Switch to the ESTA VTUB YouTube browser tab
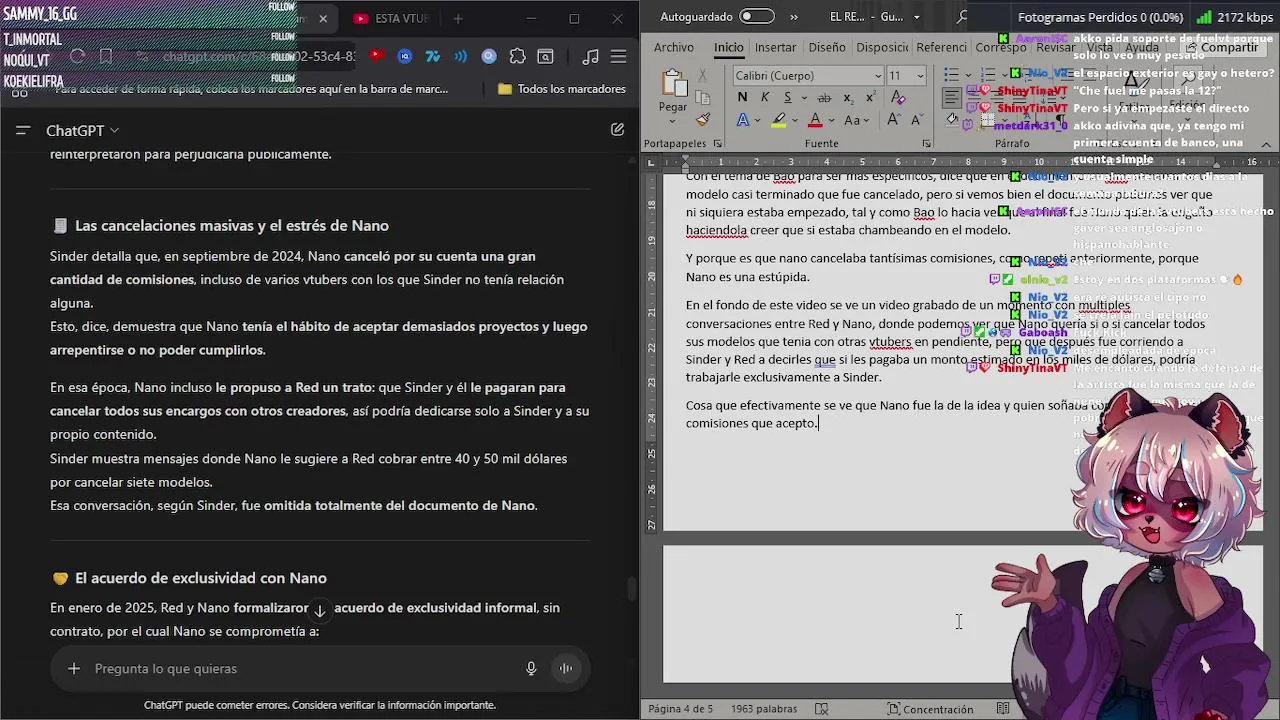This screenshot has width=1280, height=720. coord(390,18)
